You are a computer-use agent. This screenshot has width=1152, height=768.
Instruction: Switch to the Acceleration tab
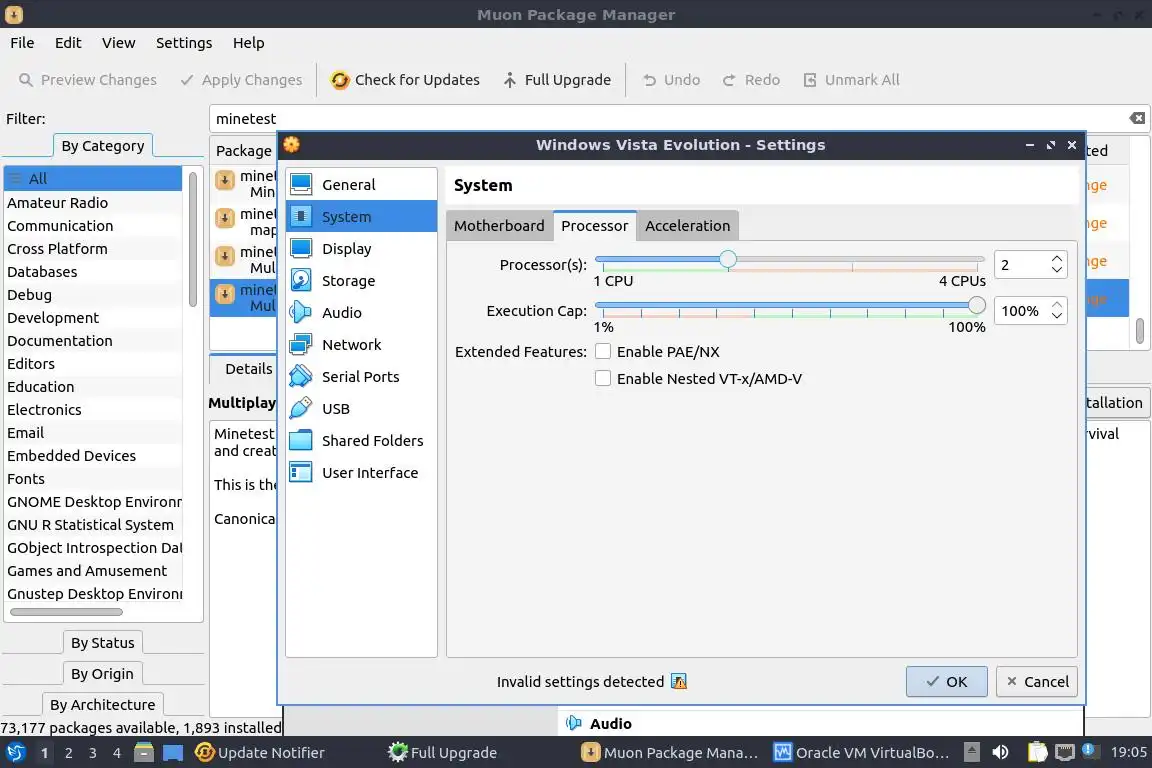[688, 226]
